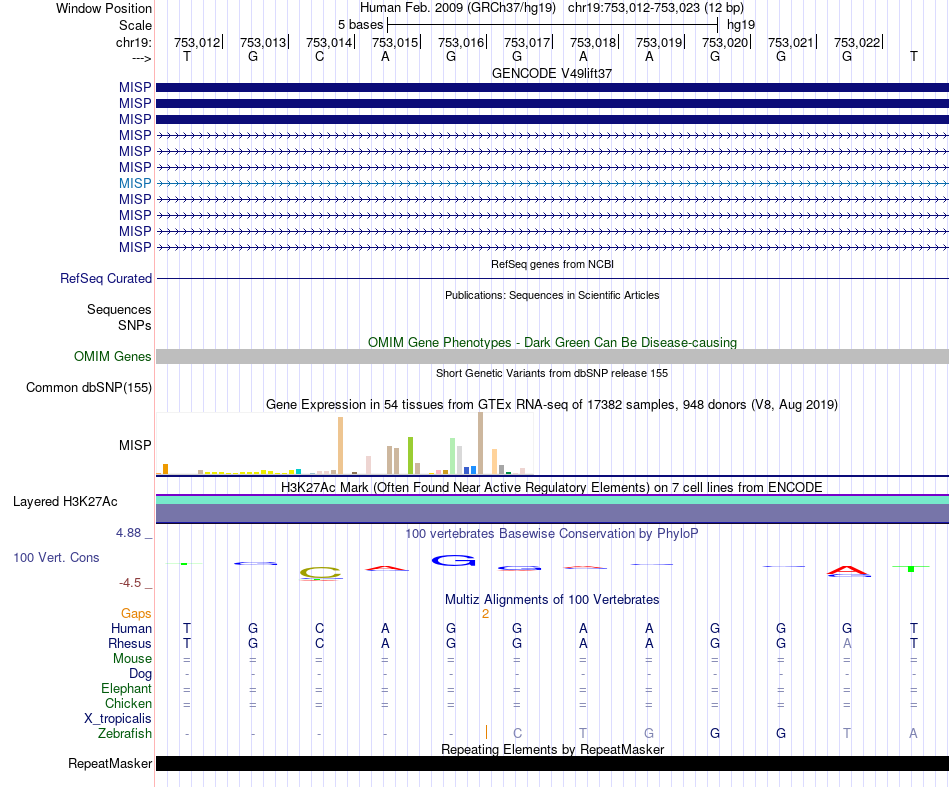Click the 4.88 upper scale value
950x787 pixels.
(128, 533)
